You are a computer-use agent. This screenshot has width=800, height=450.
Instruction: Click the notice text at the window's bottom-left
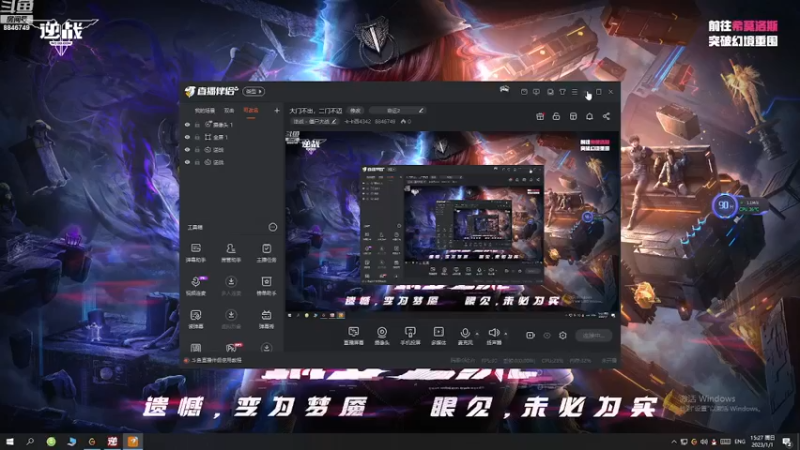pos(216,360)
